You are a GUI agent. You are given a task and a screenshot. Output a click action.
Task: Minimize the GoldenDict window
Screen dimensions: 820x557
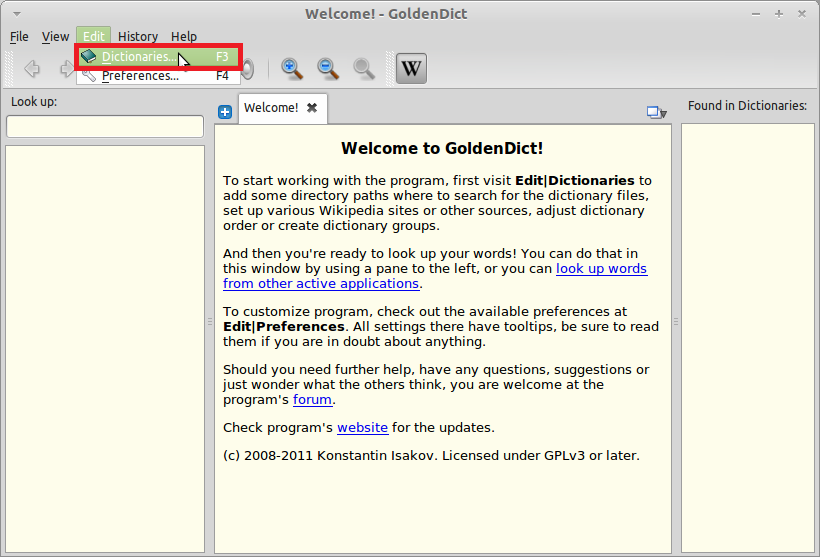tap(756, 14)
